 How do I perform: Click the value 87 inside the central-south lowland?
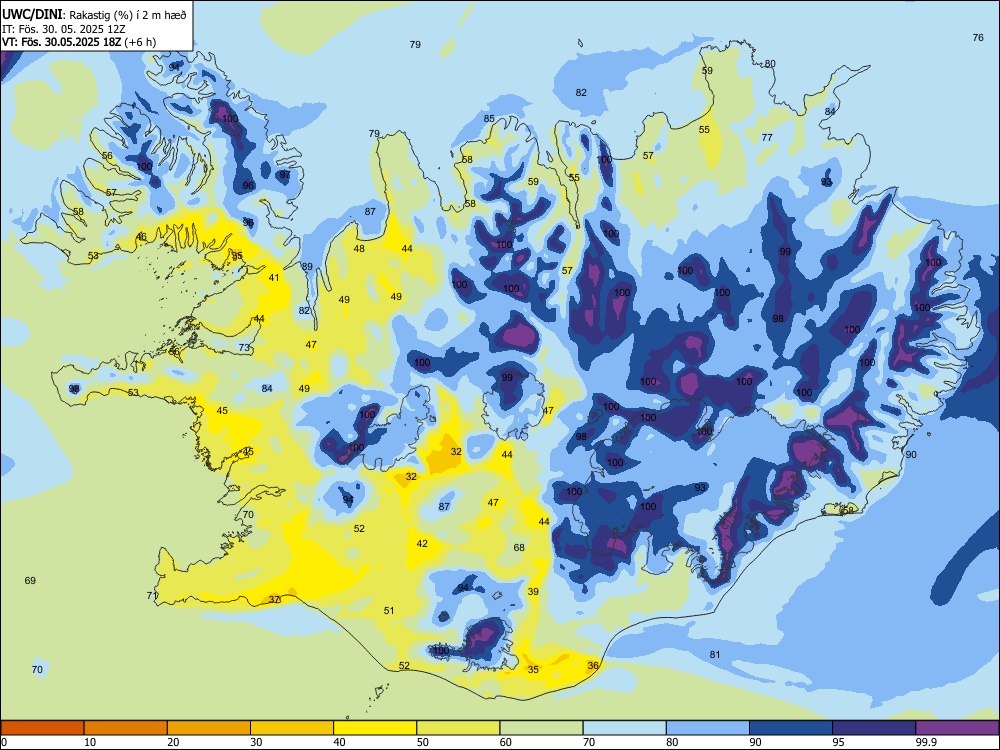[445, 506]
